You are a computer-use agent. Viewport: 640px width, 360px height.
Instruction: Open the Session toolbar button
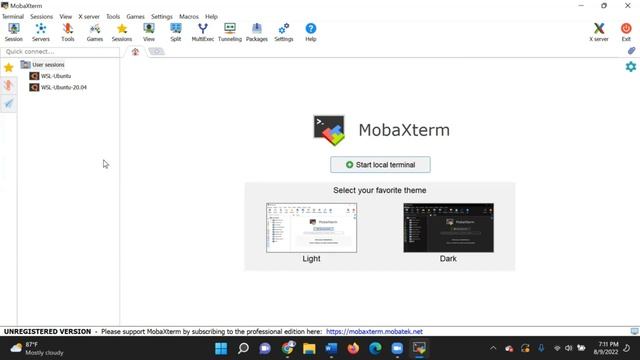pos(13,32)
